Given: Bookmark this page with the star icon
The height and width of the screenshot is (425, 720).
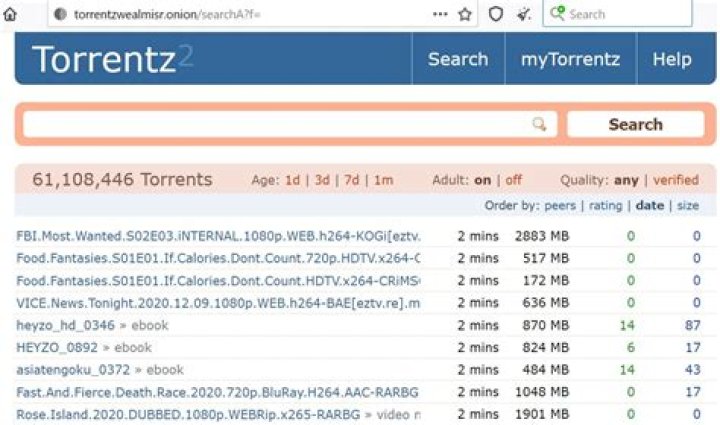Looking at the screenshot, I should 466,14.
